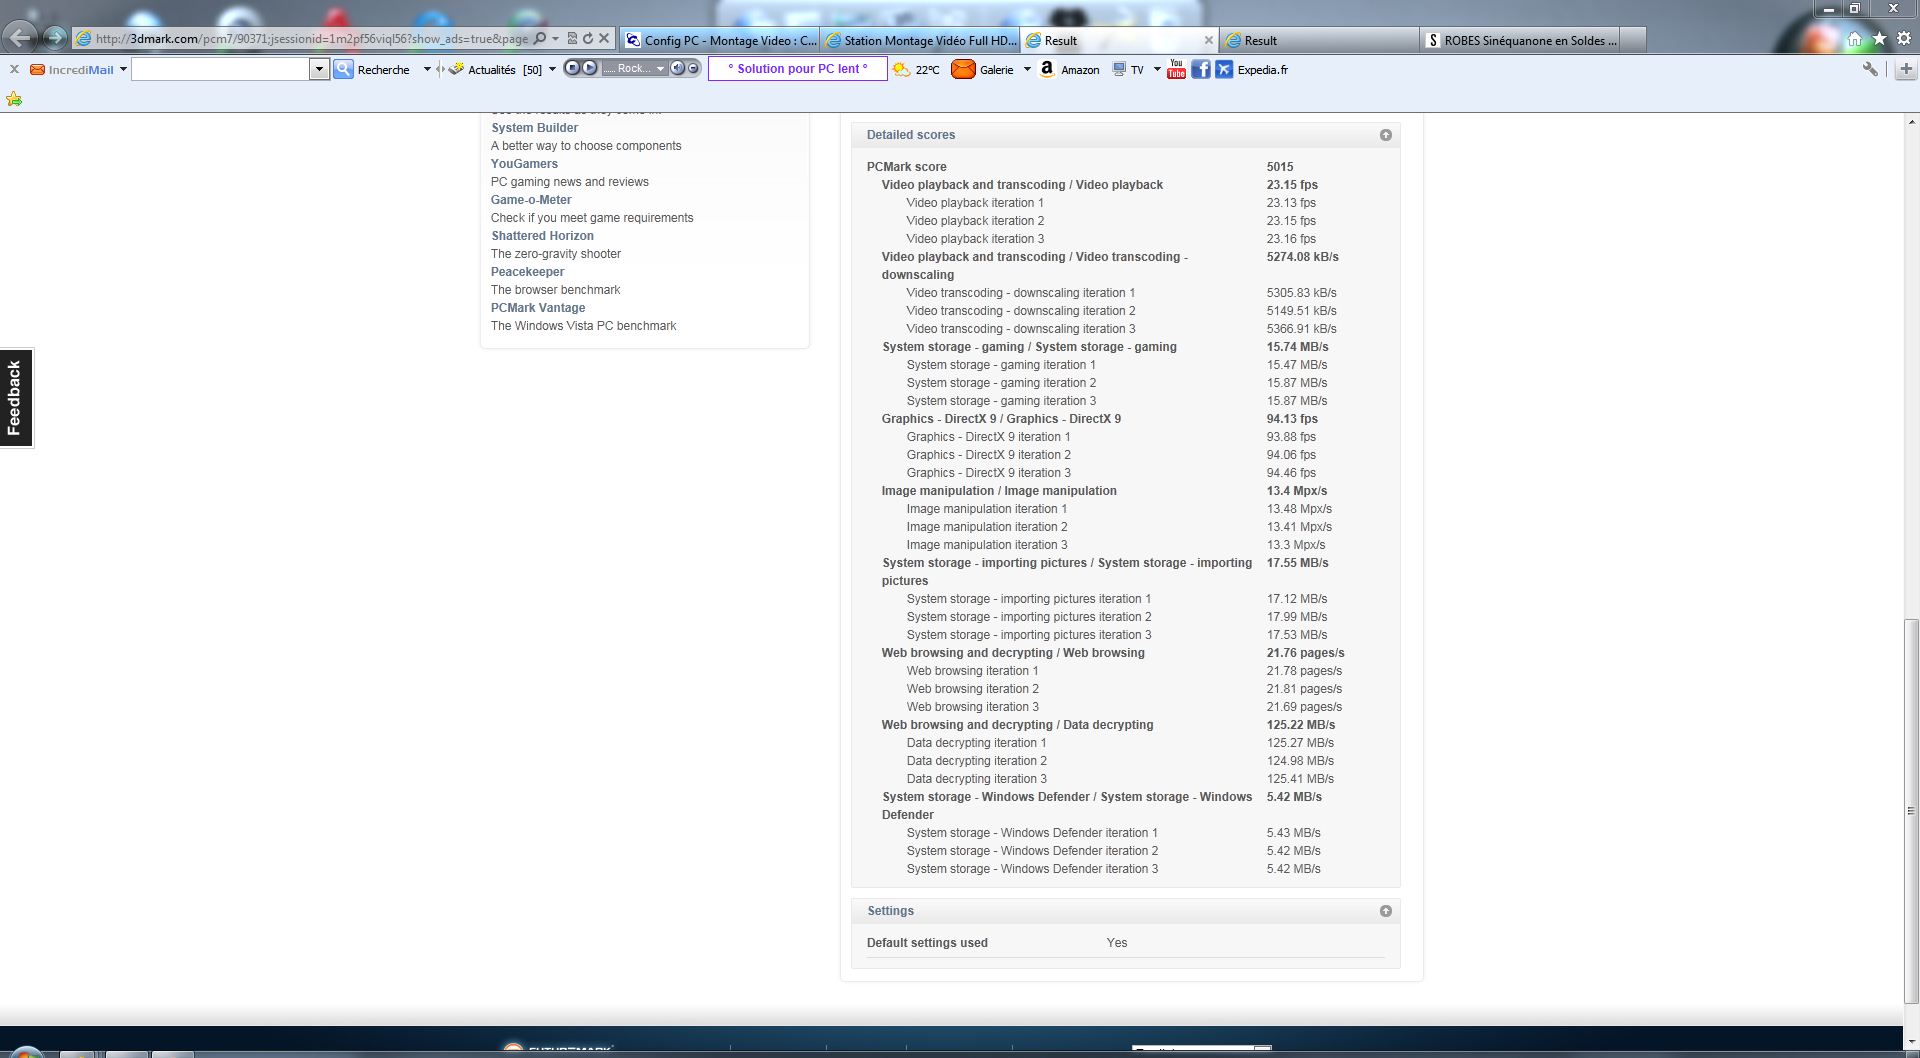Refresh the page with reload icon

[x=588, y=39]
